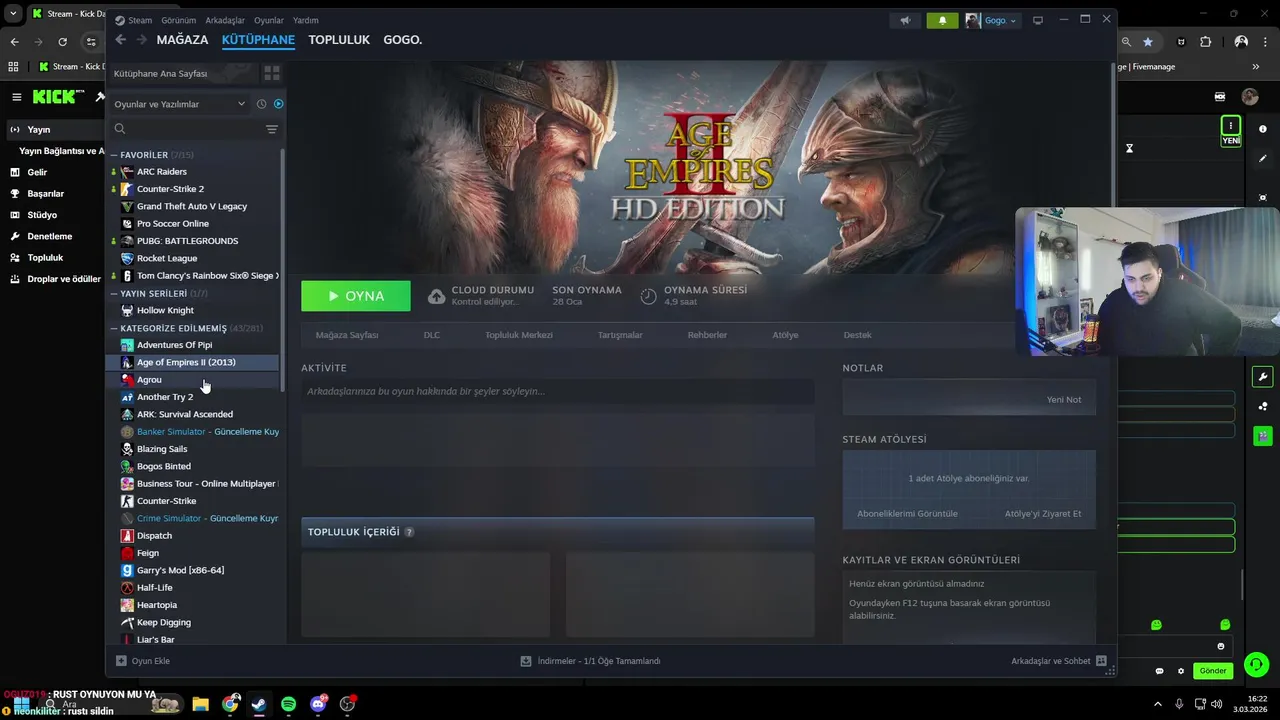Open the green Steam notifications bell
Viewport: 1280px width, 720px height.
pyautogui.click(x=942, y=20)
